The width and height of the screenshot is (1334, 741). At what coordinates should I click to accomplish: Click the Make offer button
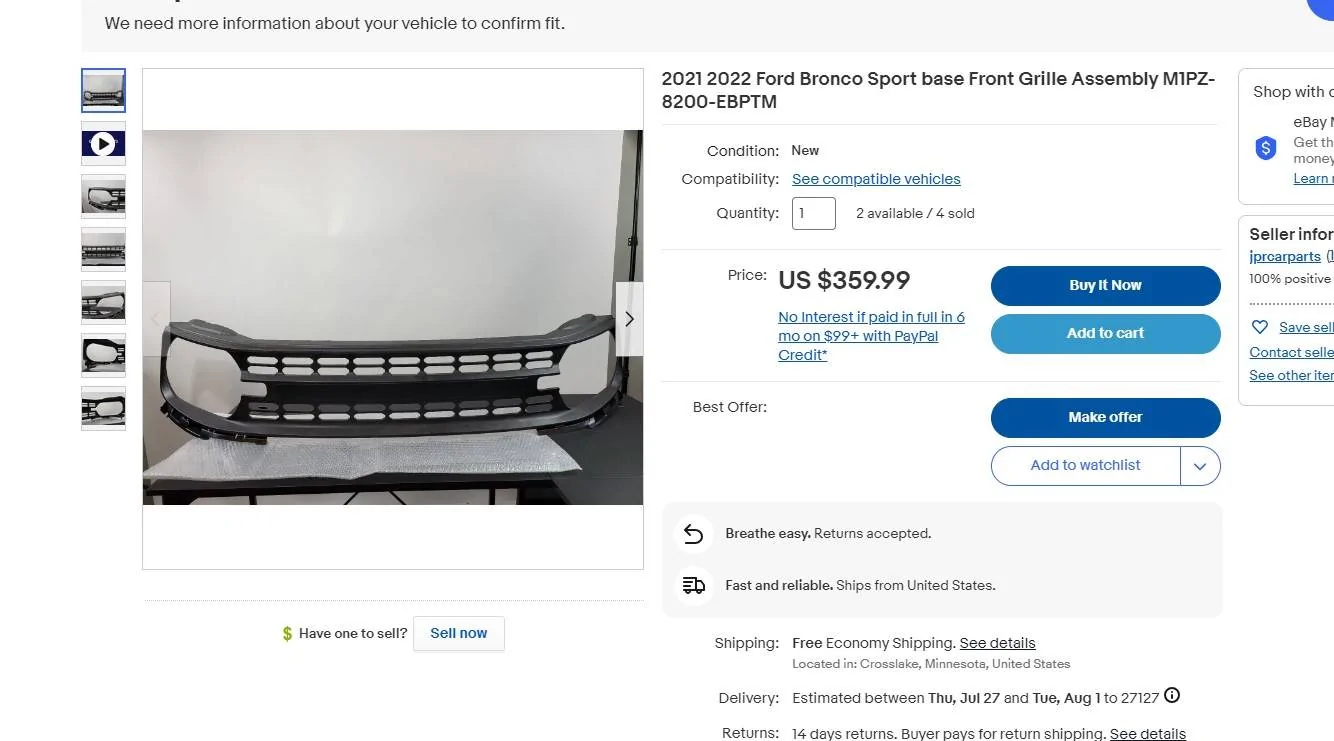[1105, 418]
